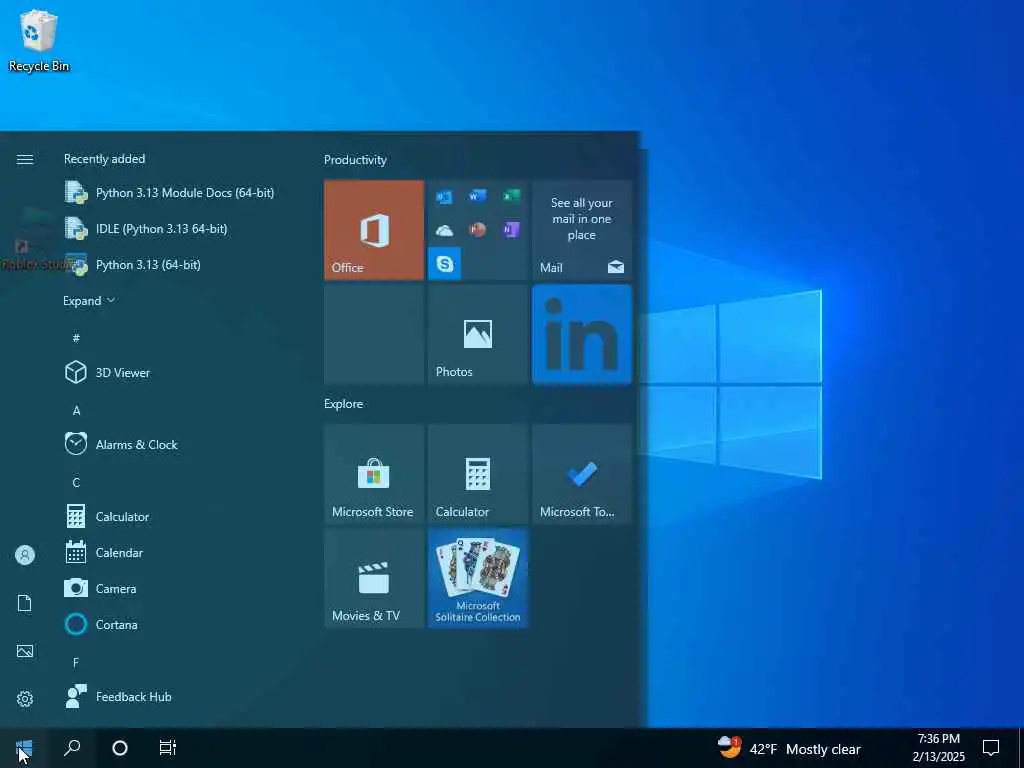
Task: Launch Skype from the Office apps tile
Action: [445, 264]
